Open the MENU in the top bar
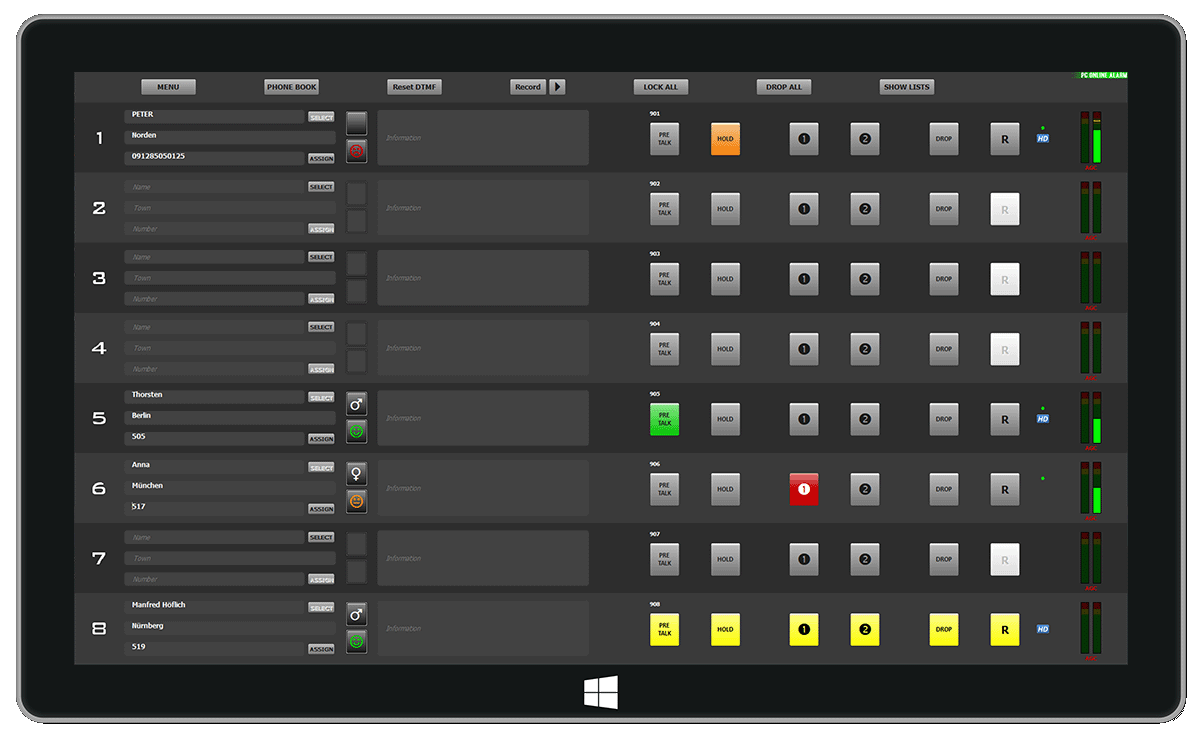The width and height of the screenshot is (1200, 735). 168,87
